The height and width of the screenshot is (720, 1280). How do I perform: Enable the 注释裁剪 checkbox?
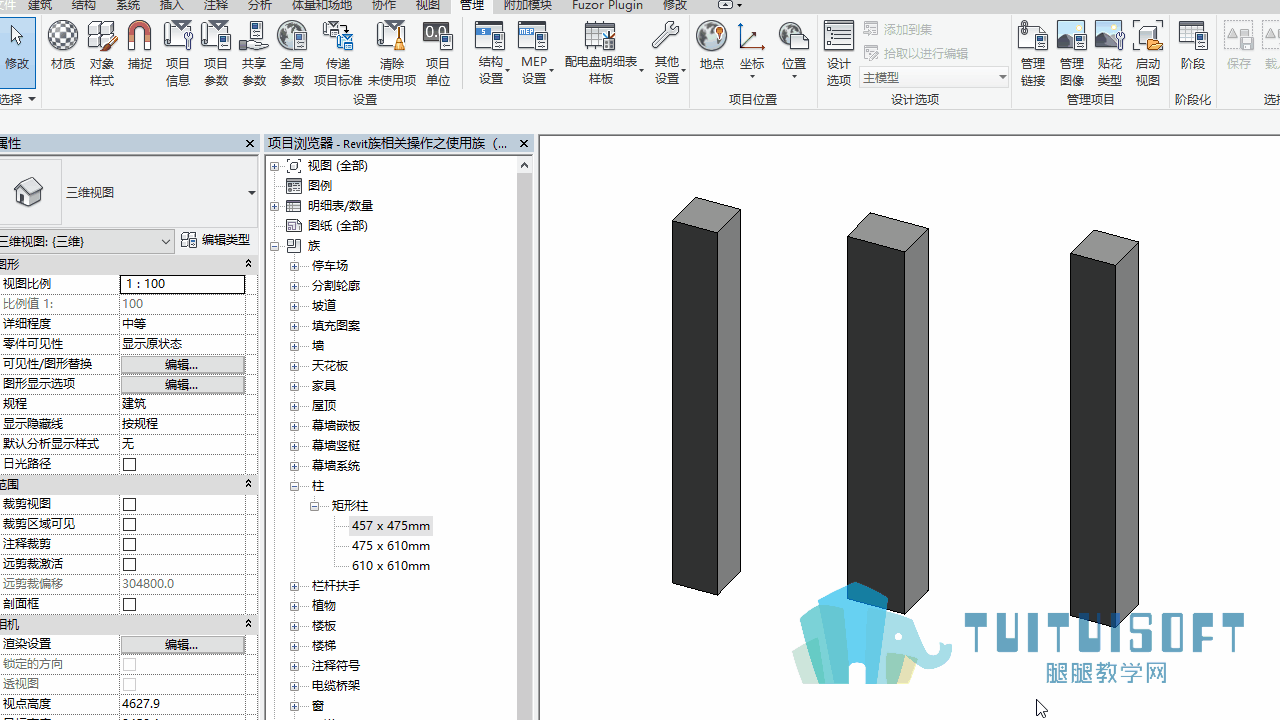coord(129,544)
